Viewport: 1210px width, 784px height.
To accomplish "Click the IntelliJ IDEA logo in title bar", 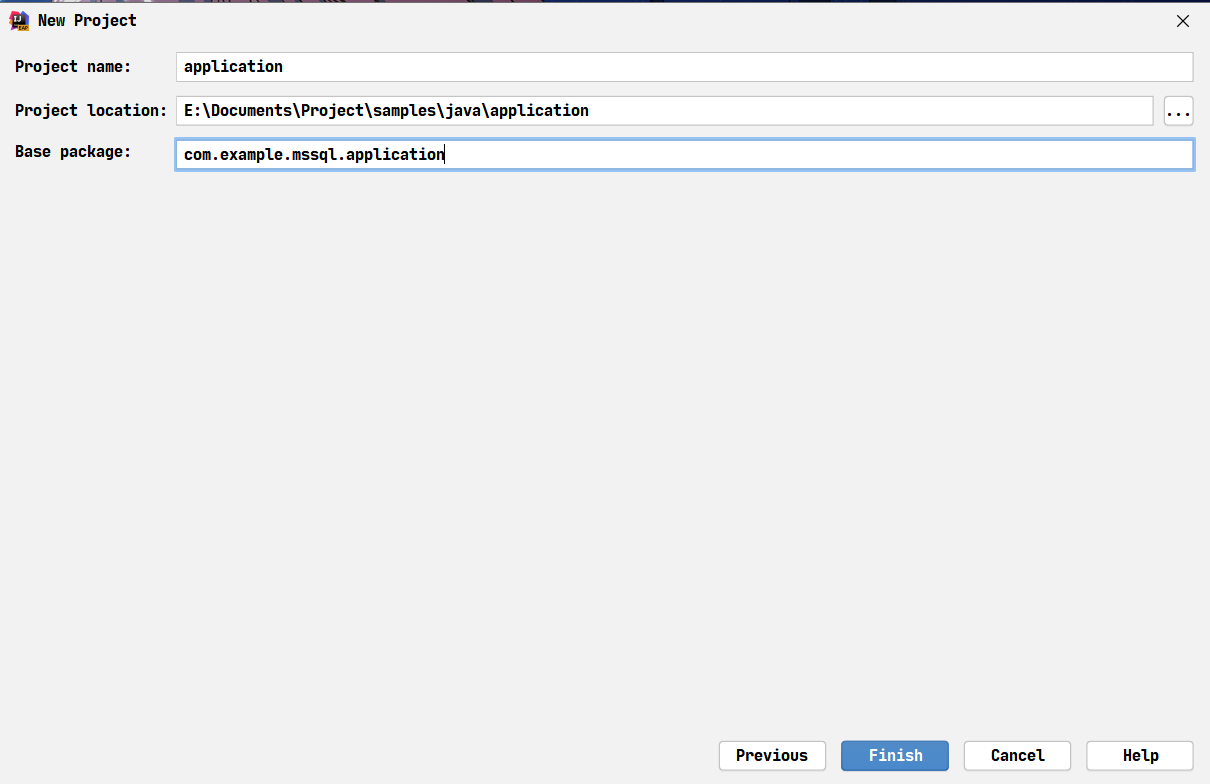I will [x=19, y=20].
